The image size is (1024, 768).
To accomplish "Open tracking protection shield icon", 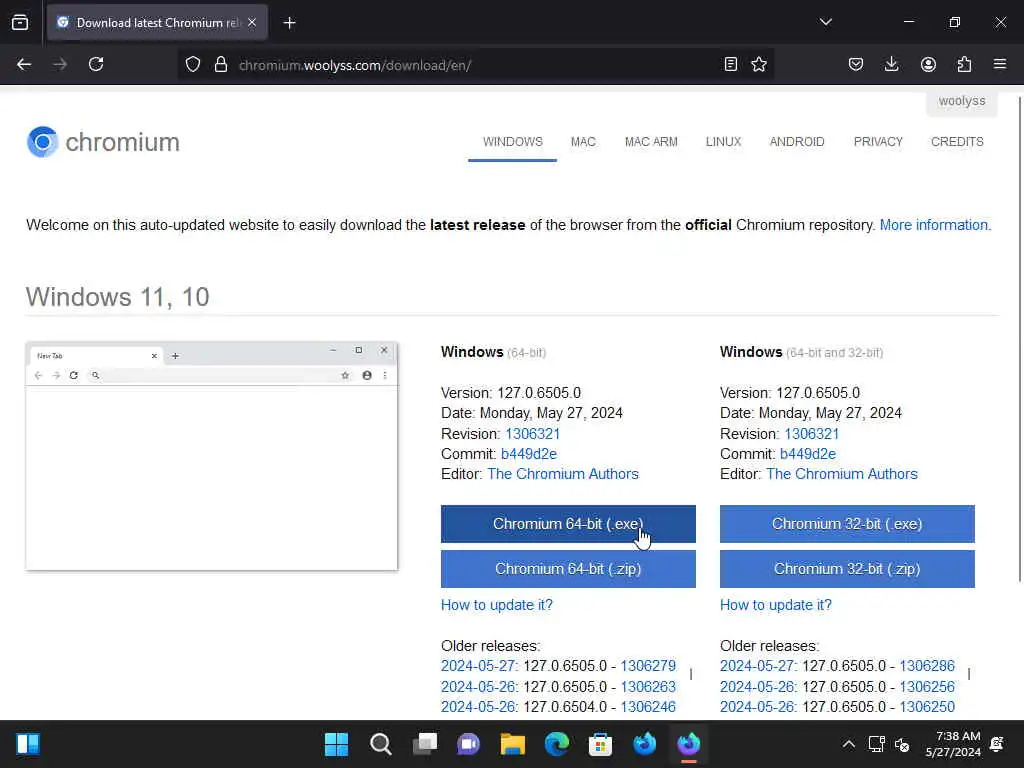I will 193,64.
